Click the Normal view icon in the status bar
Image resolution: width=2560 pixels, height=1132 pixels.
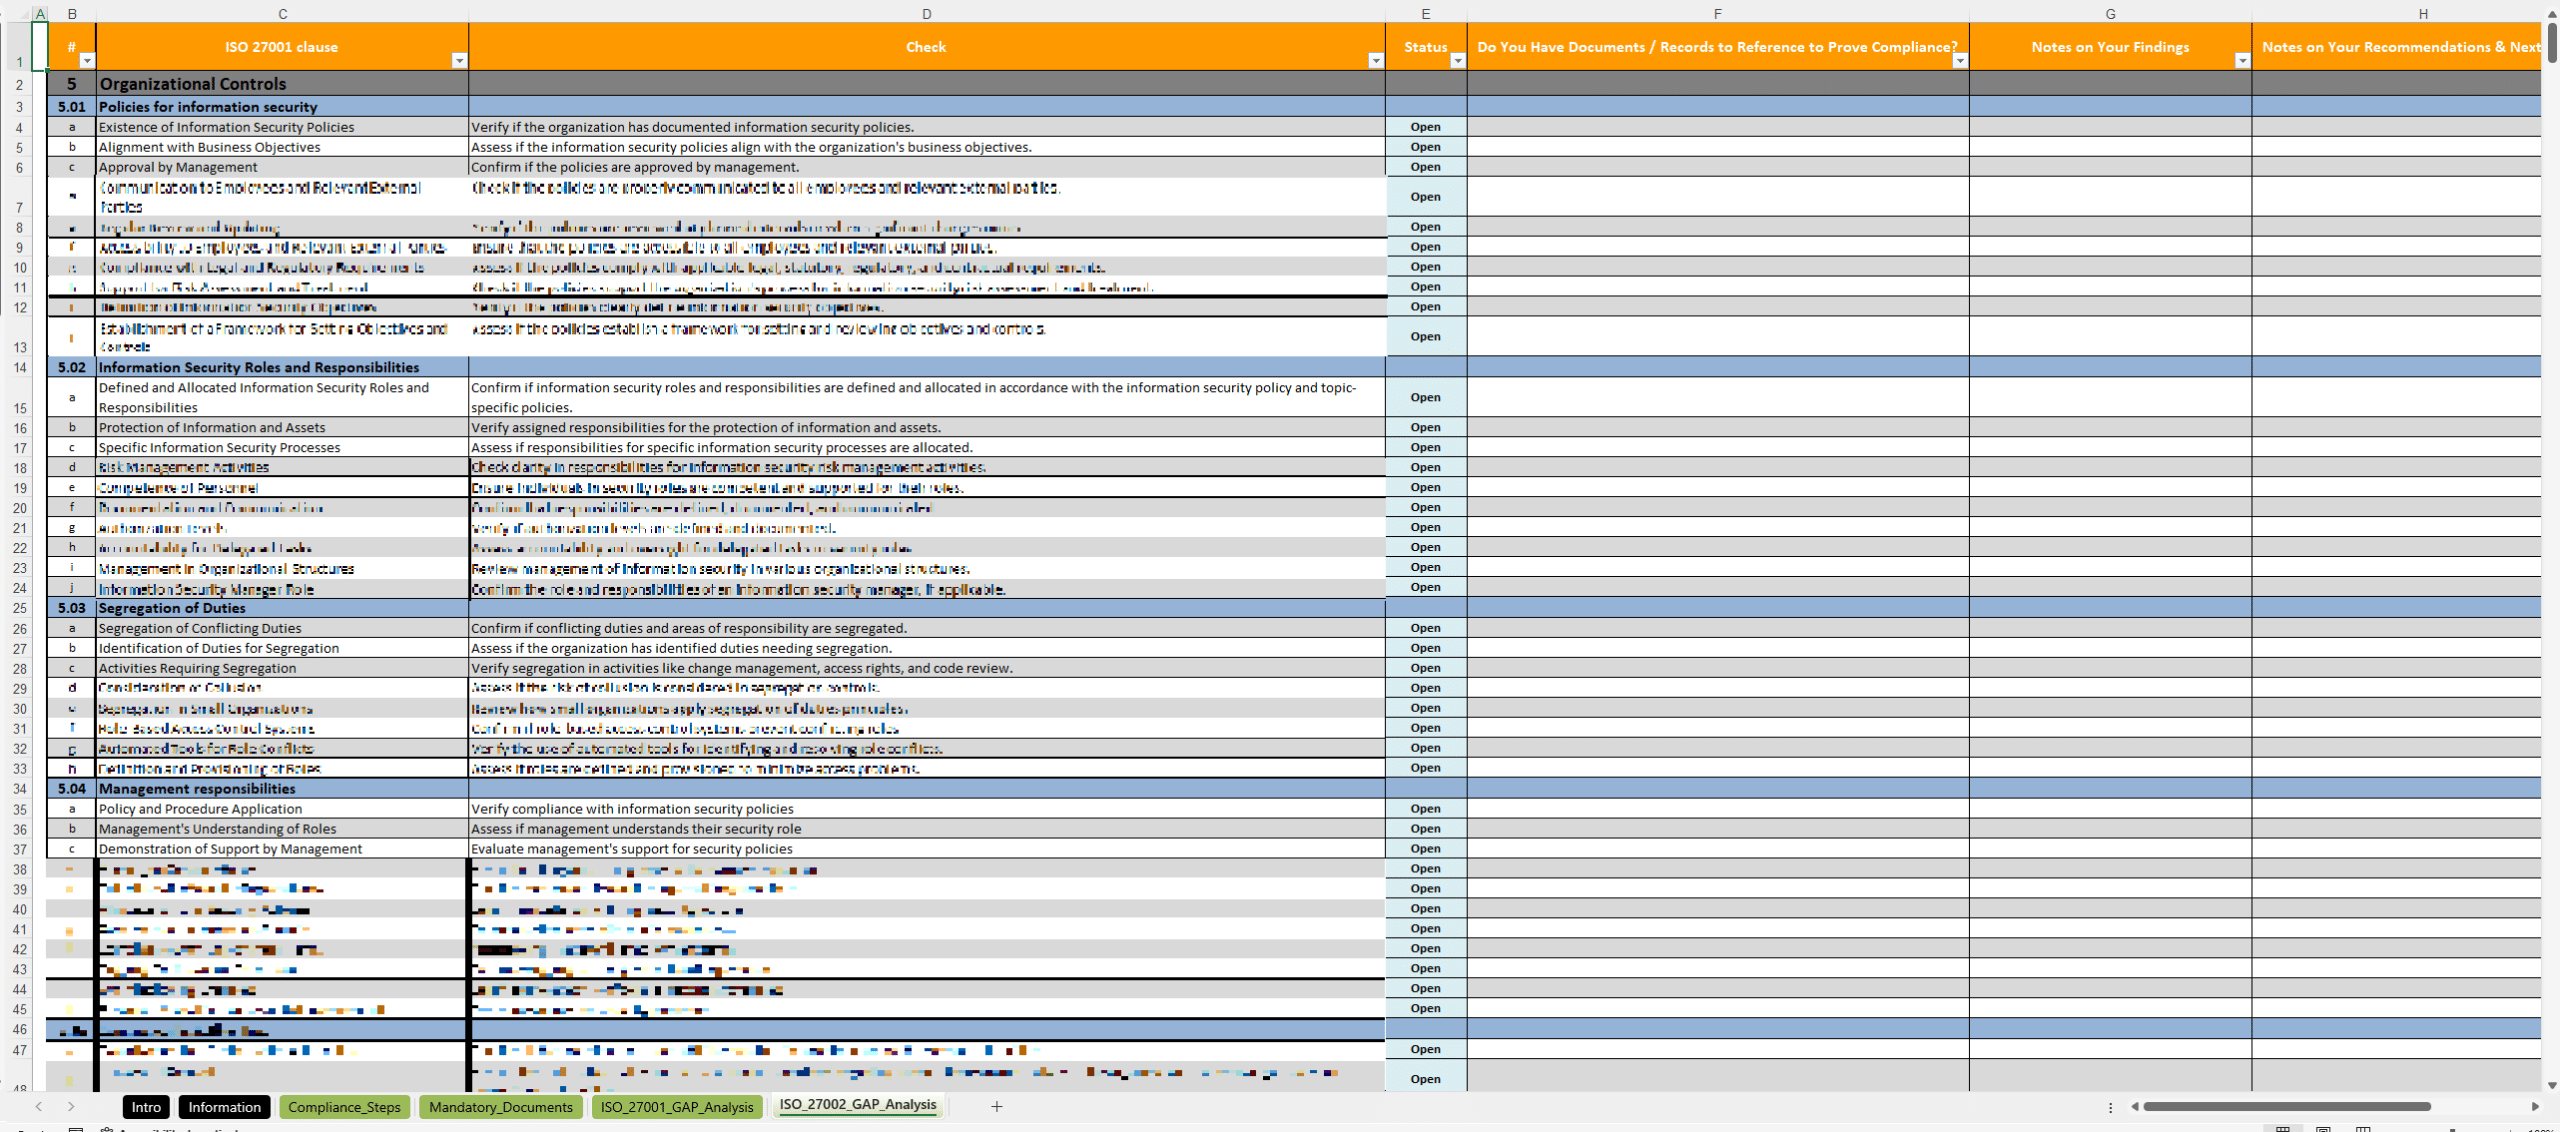coord(2284,1129)
